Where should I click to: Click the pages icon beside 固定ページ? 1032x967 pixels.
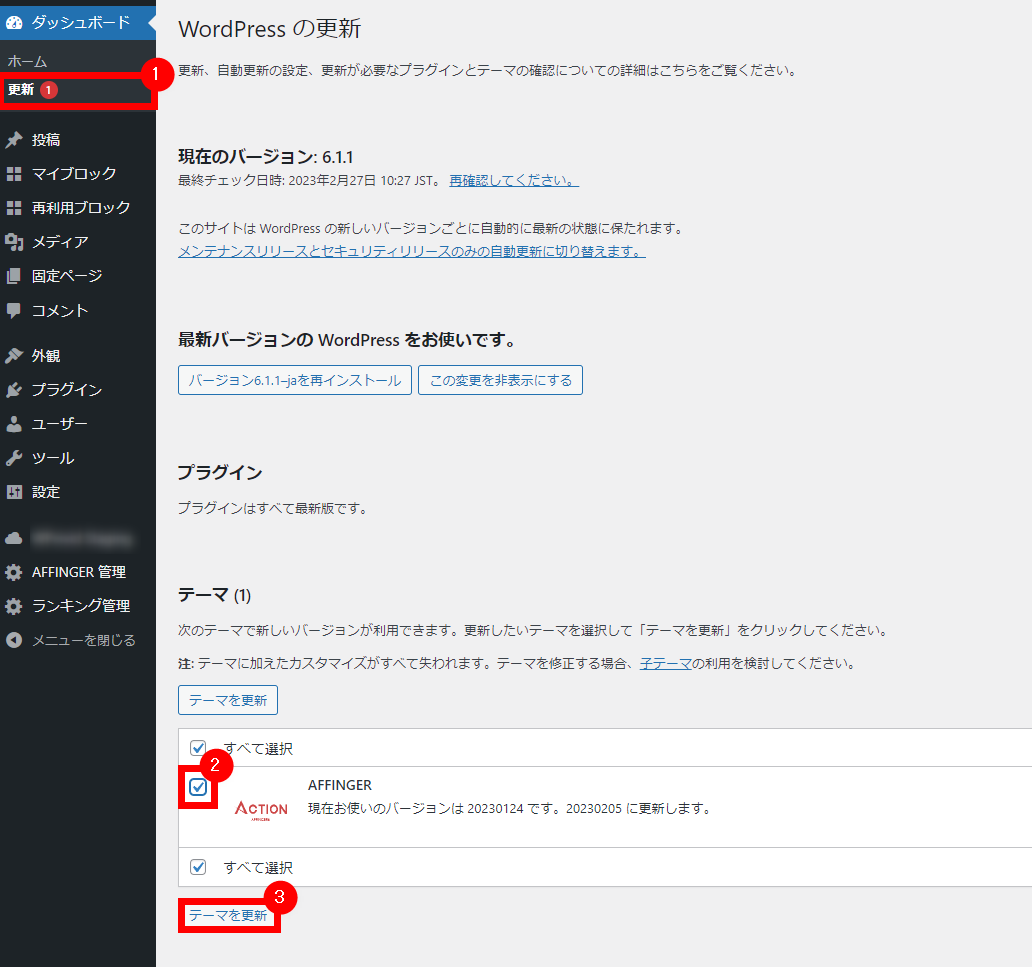pos(14,276)
